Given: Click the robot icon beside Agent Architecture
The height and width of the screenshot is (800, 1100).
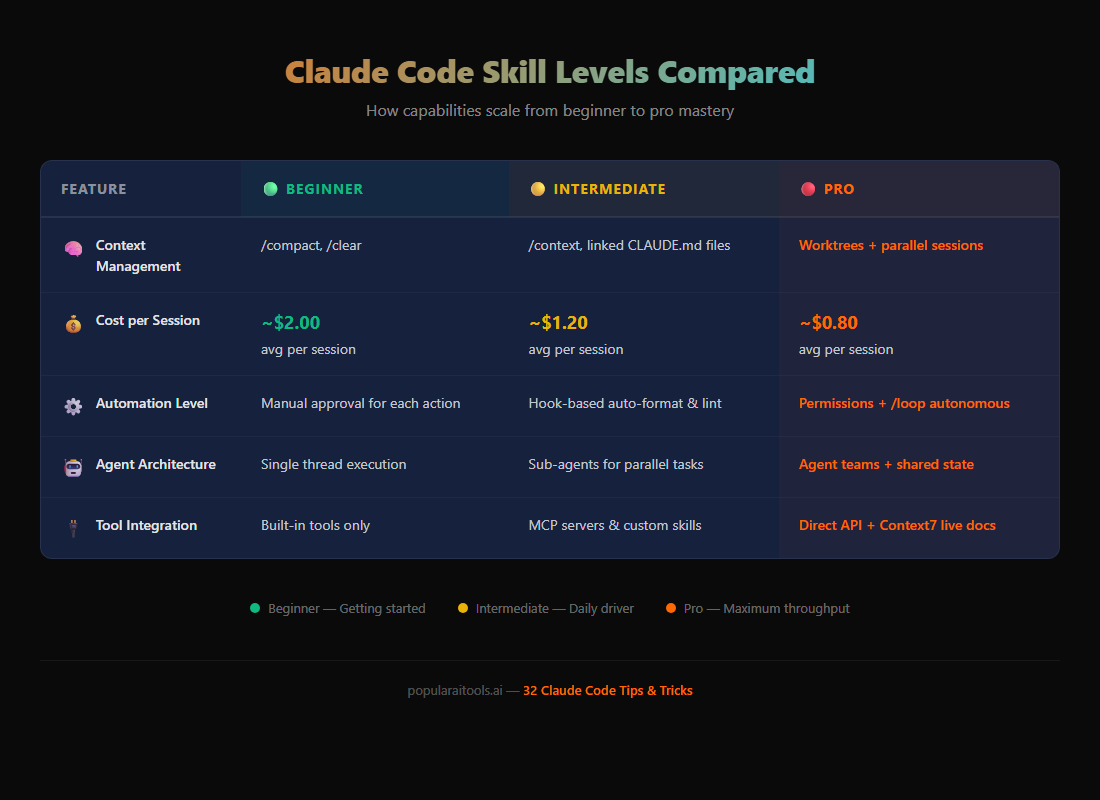Looking at the screenshot, I should click(x=72, y=466).
